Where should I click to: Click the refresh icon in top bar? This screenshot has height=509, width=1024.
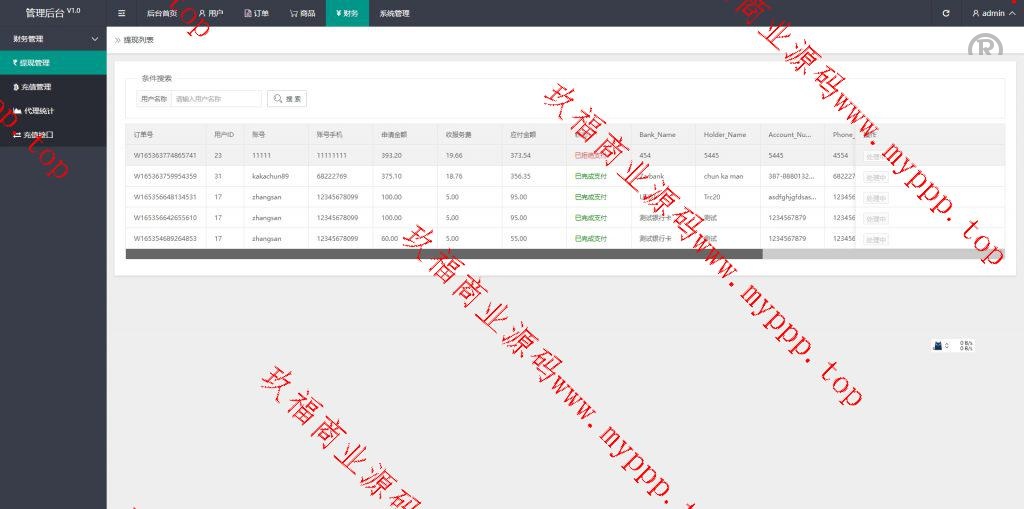pos(946,13)
